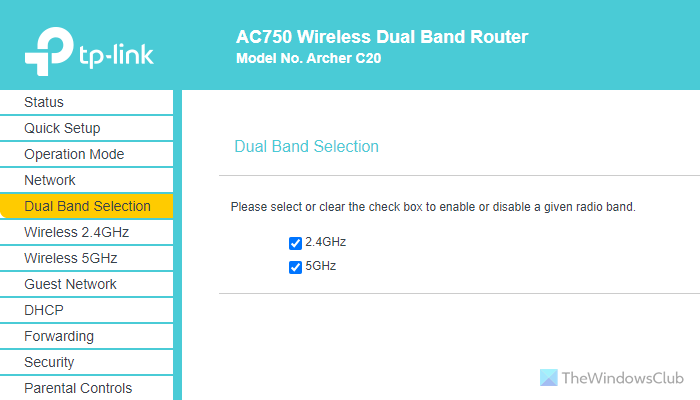The width and height of the screenshot is (700, 400).
Task: Open Wireless 2.4GHz settings
Action: pos(77,232)
